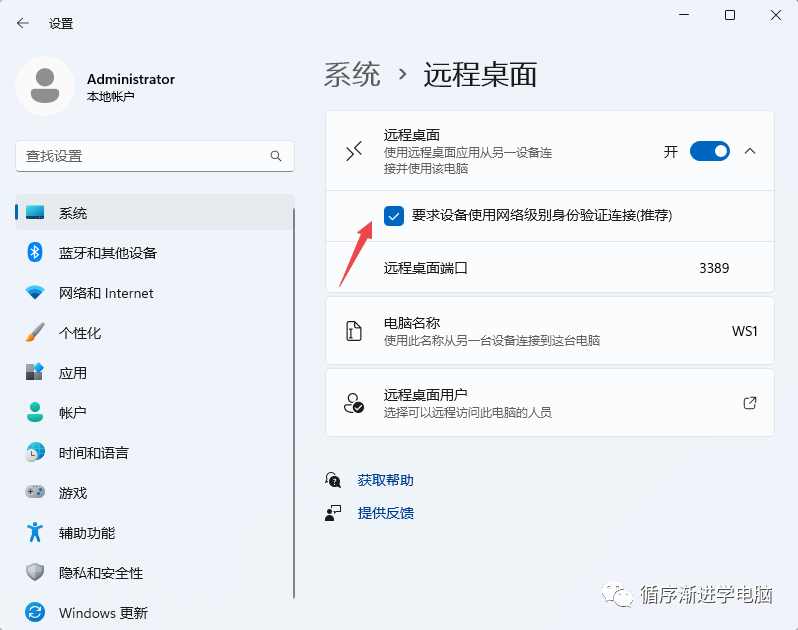Open 游戏 settings
The height and width of the screenshot is (630, 798).
[155, 492]
